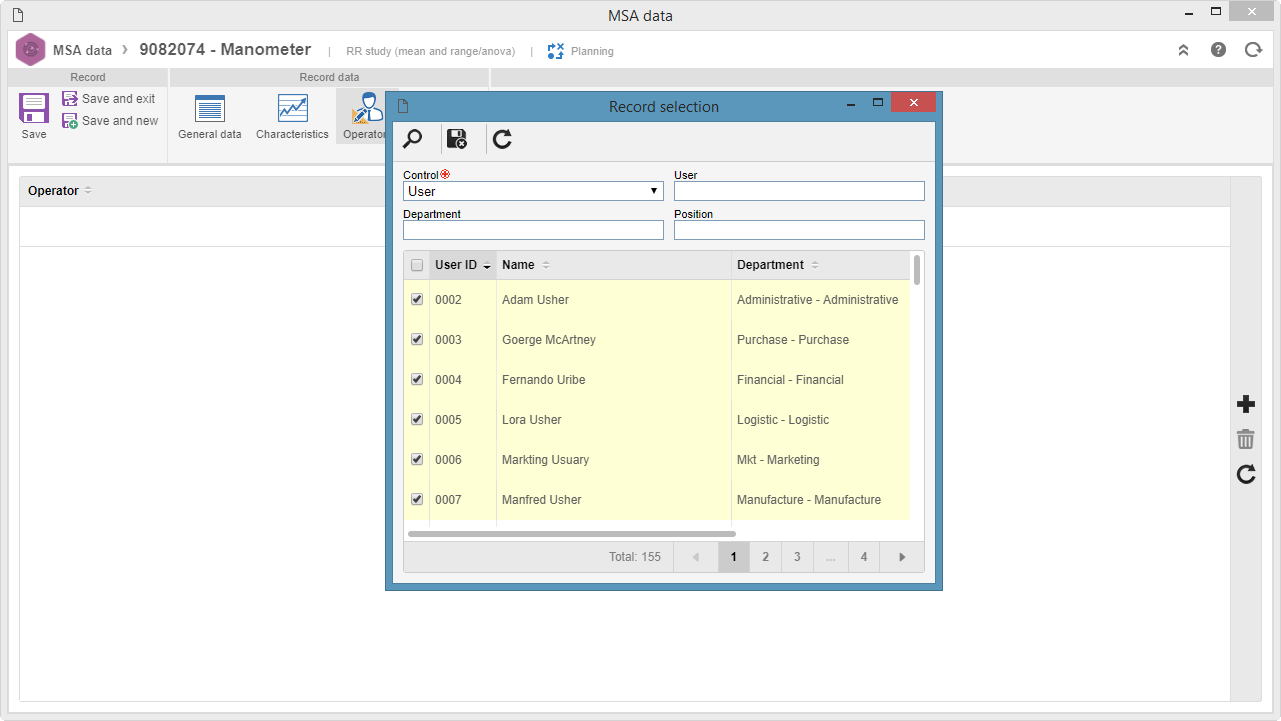The width and height of the screenshot is (1281, 721).
Task: Sort by the User ID column arrow
Action: [x=487, y=266]
